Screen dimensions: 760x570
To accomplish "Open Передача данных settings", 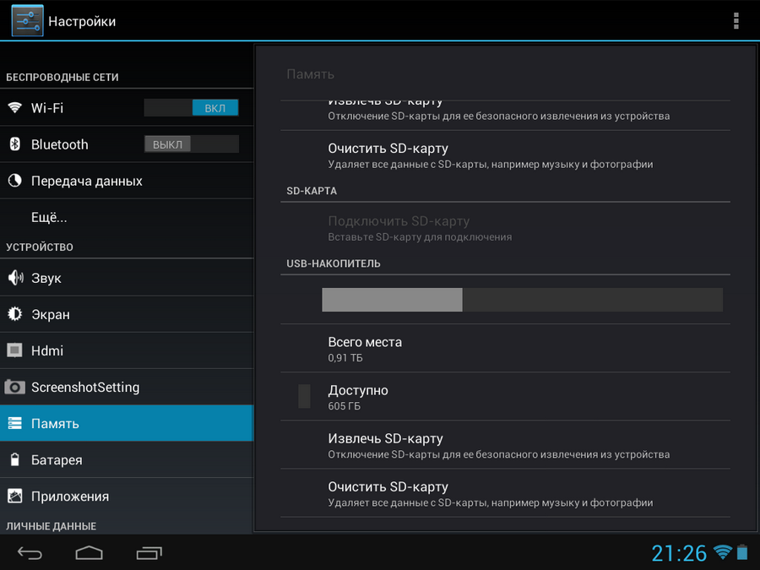I will (127, 181).
